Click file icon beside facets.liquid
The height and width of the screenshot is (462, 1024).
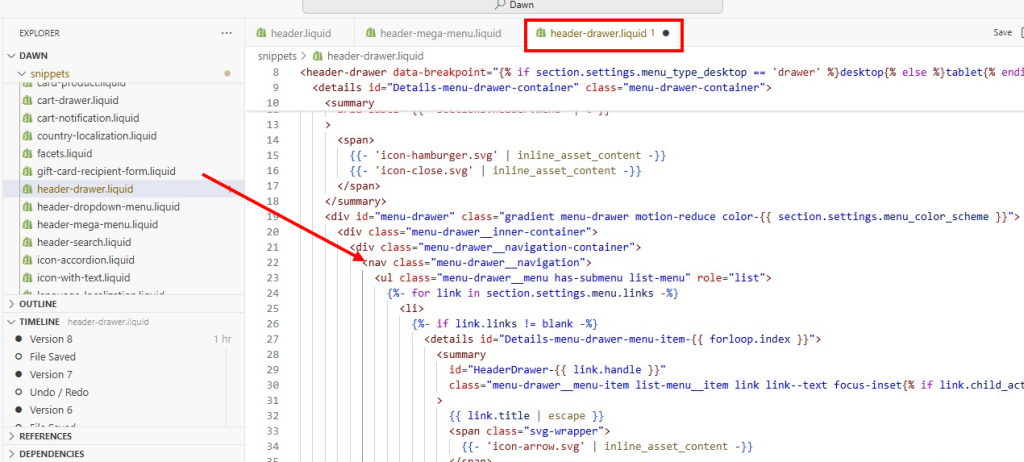coord(27,153)
